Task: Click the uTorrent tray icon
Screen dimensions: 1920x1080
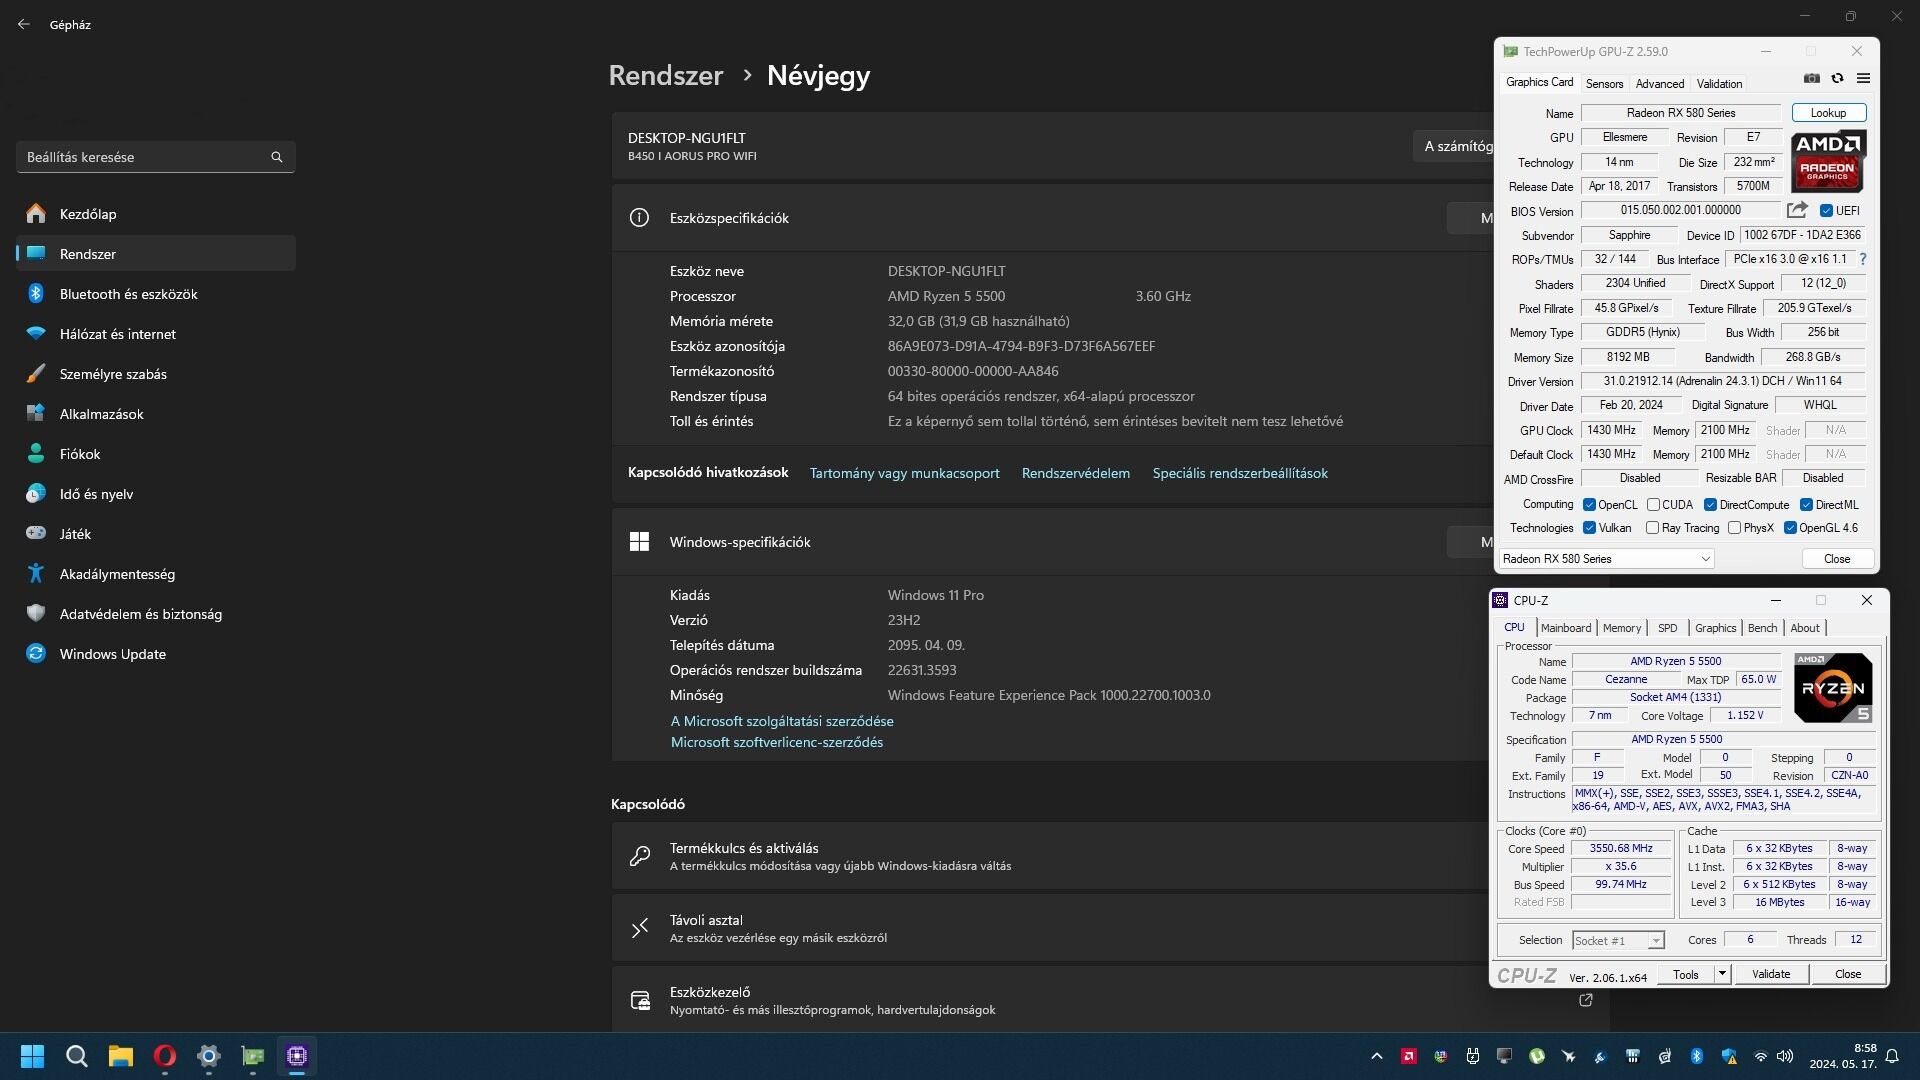Action: point(1537,1056)
